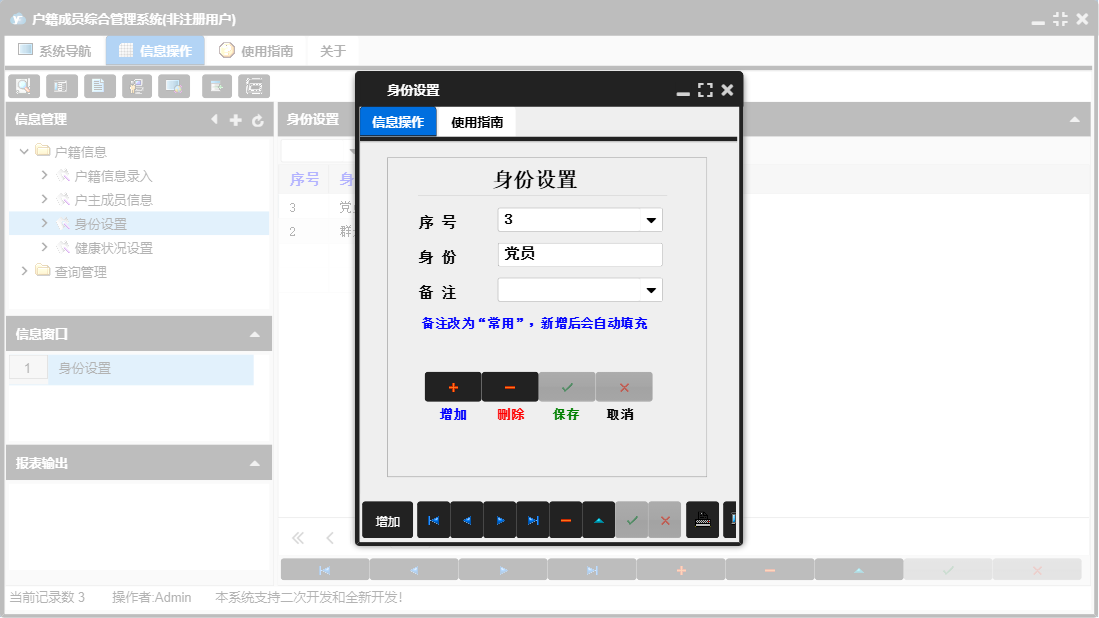Image resolution: width=1099 pixels, height=618 pixels.
Task: Advance to the next record with the arrow
Action: [x=499, y=519]
